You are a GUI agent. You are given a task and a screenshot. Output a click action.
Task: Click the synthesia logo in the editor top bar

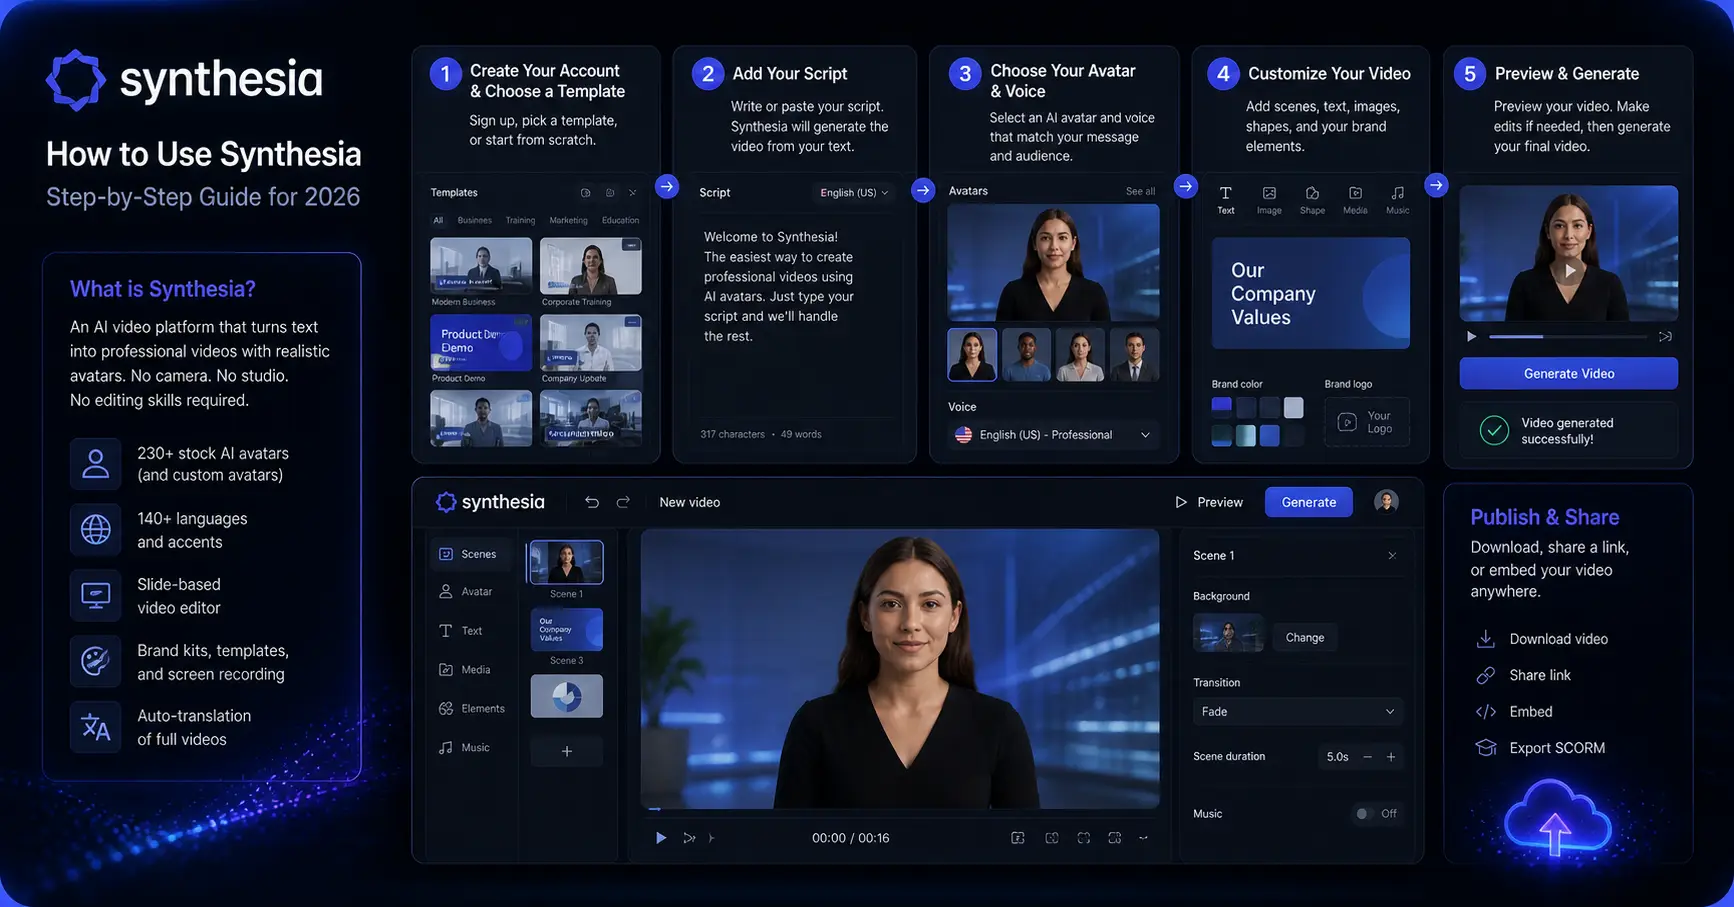[x=490, y=502]
